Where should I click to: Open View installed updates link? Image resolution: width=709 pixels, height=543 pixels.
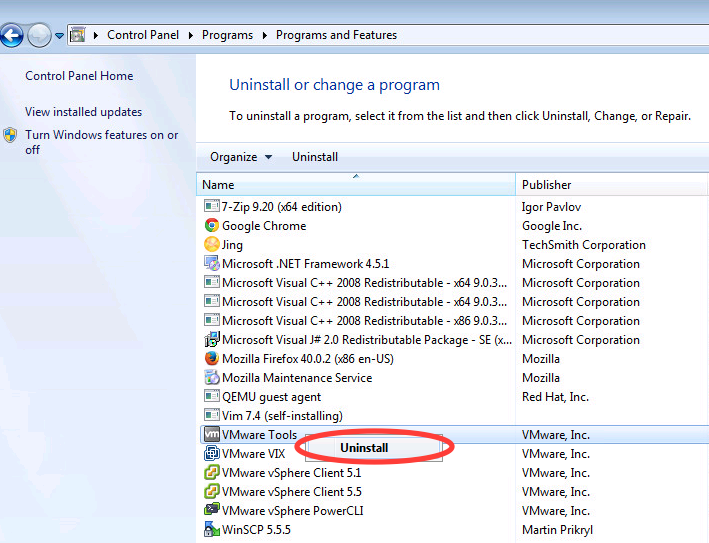coord(83,112)
